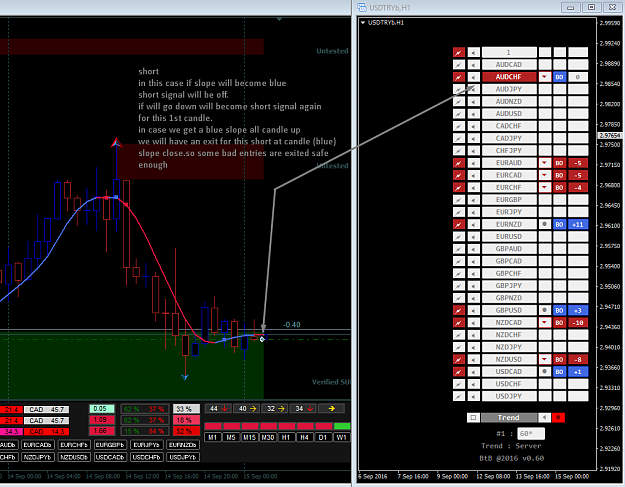
Task: Click the chart icon beside NZDUSD
Action: 459,359
